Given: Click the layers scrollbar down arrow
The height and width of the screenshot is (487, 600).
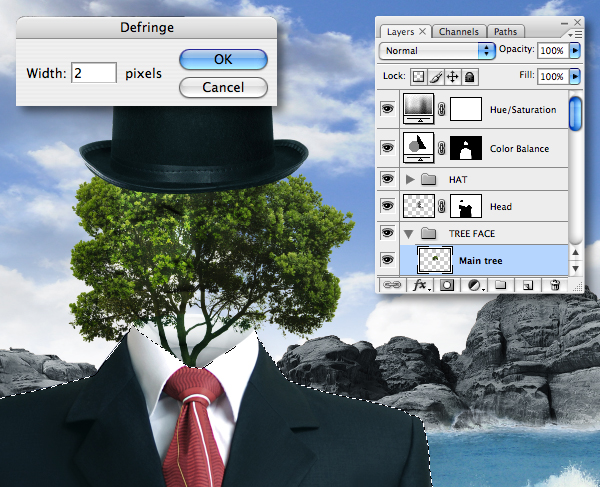Looking at the screenshot, I should pos(575,268).
